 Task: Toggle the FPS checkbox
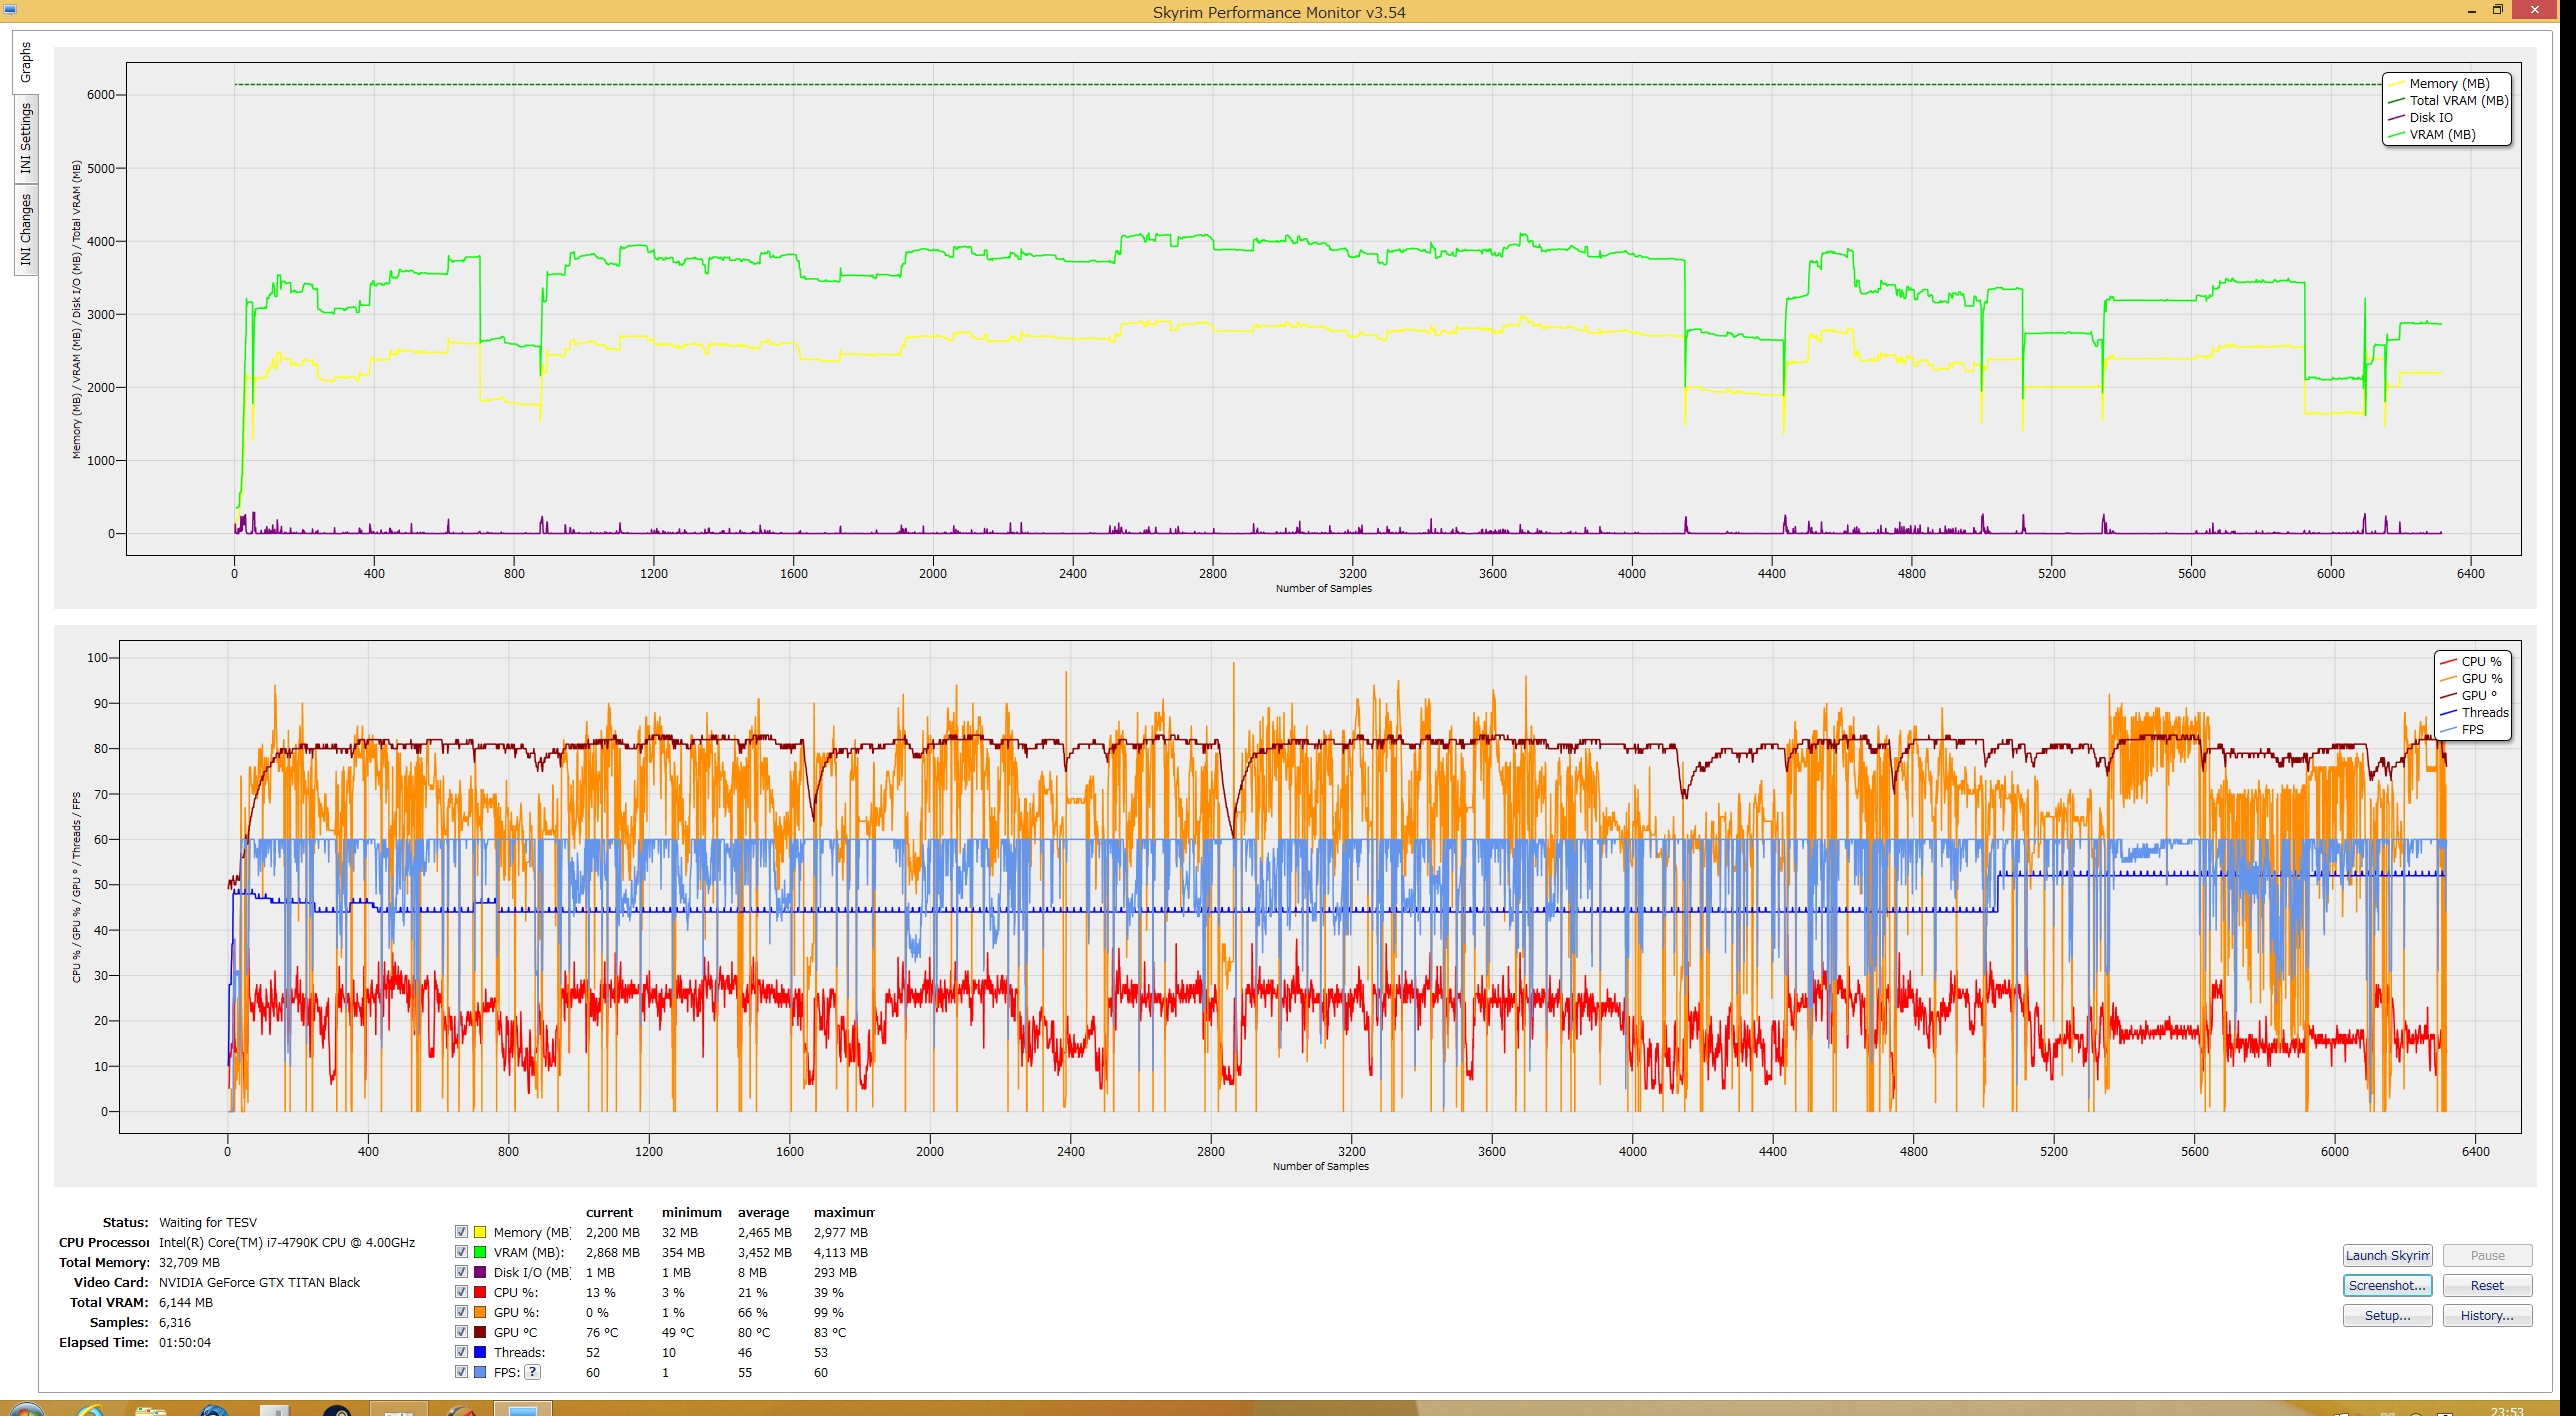click(461, 1372)
